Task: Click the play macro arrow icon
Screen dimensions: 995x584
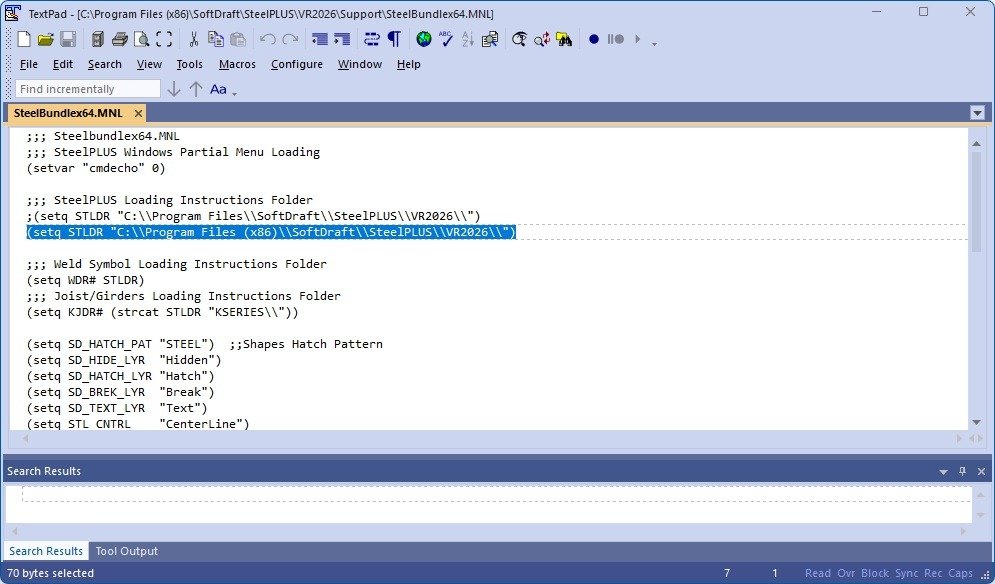Action: (x=638, y=39)
